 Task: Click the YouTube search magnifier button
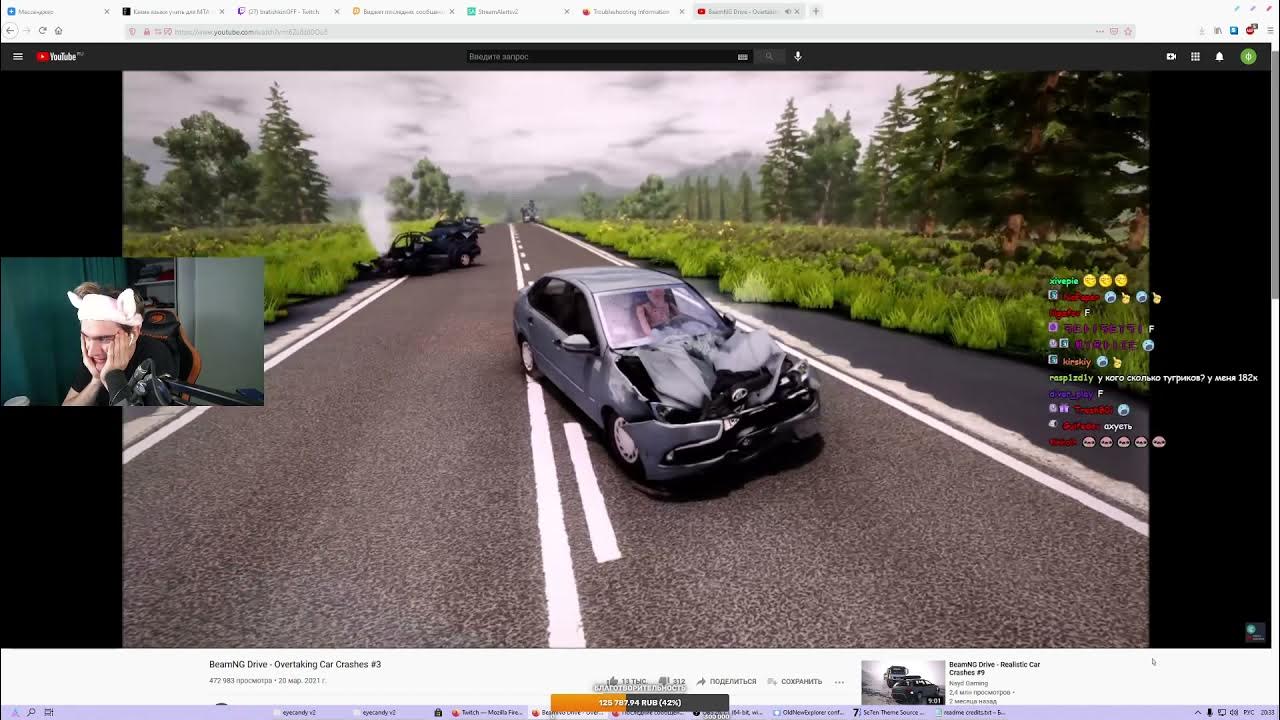pyautogui.click(x=769, y=57)
